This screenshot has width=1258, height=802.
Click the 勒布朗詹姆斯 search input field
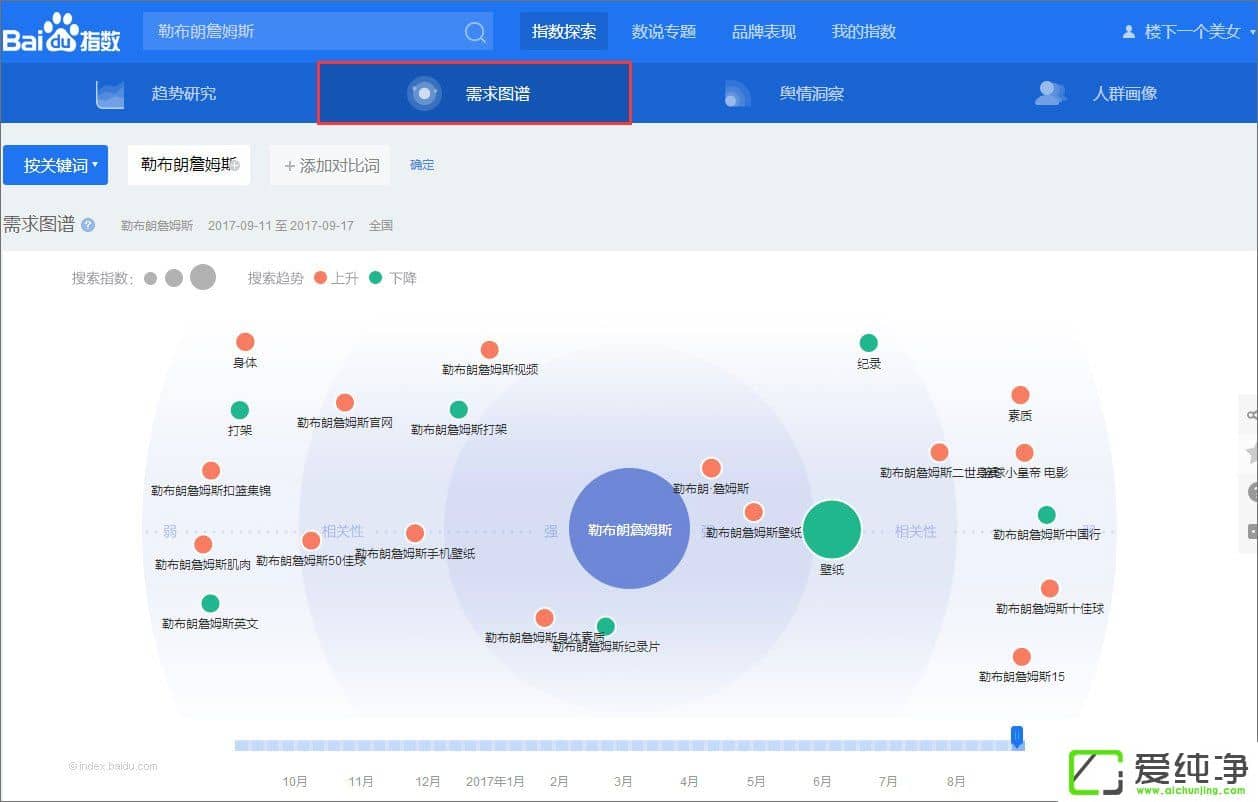[x=300, y=32]
